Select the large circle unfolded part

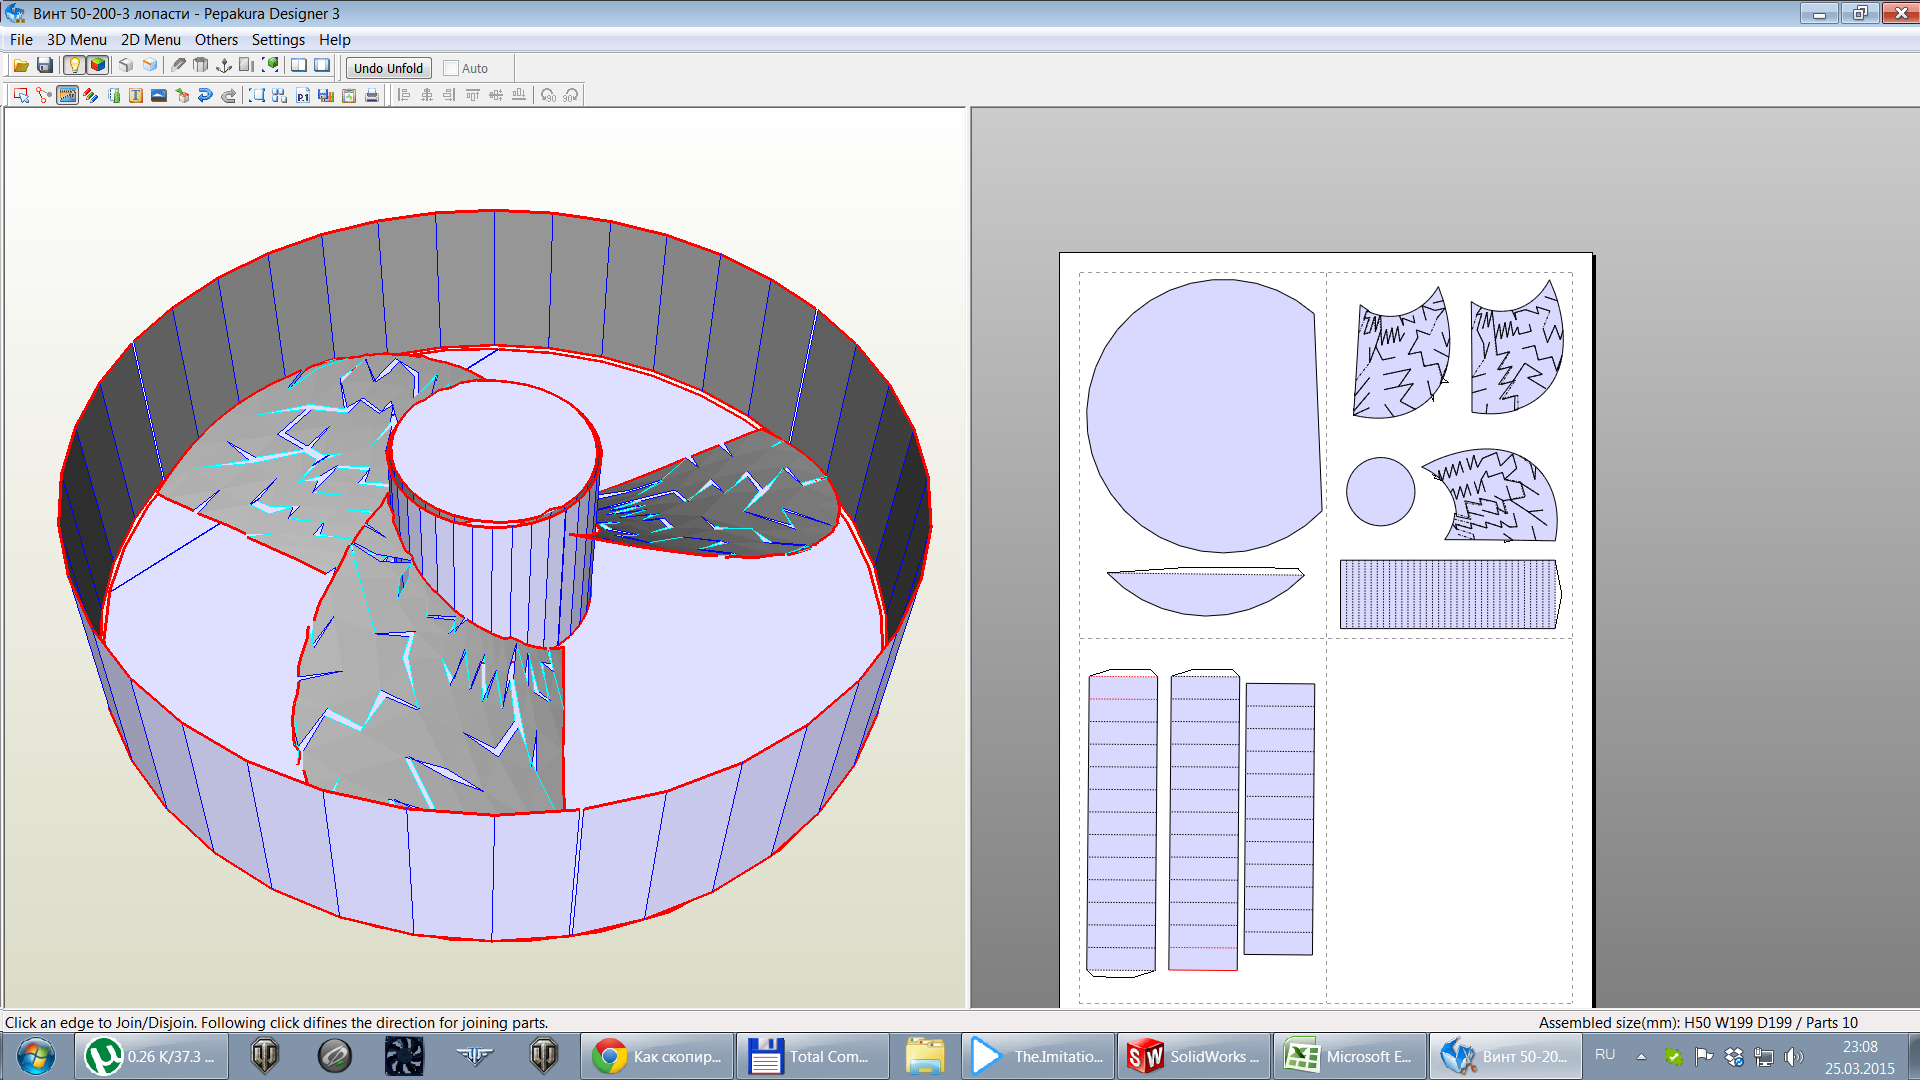pos(1203,416)
